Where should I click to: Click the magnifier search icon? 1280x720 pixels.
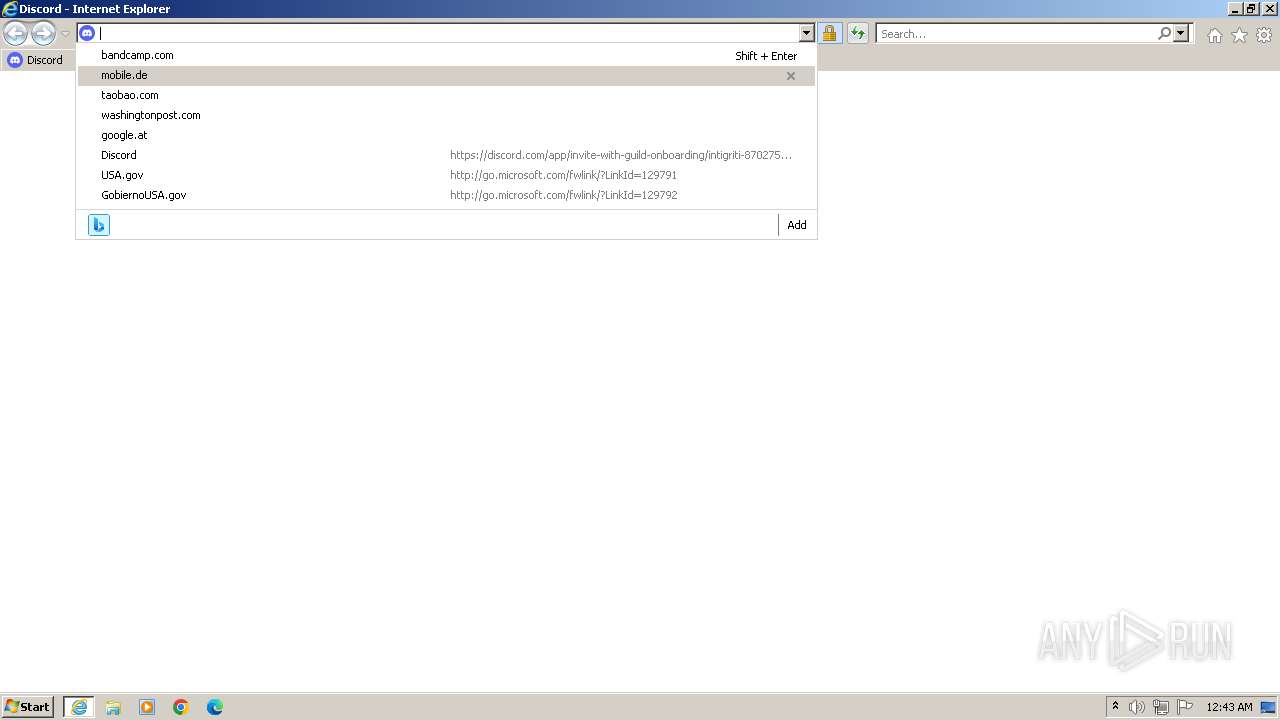pyautogui.click(x=1164, y=33)
